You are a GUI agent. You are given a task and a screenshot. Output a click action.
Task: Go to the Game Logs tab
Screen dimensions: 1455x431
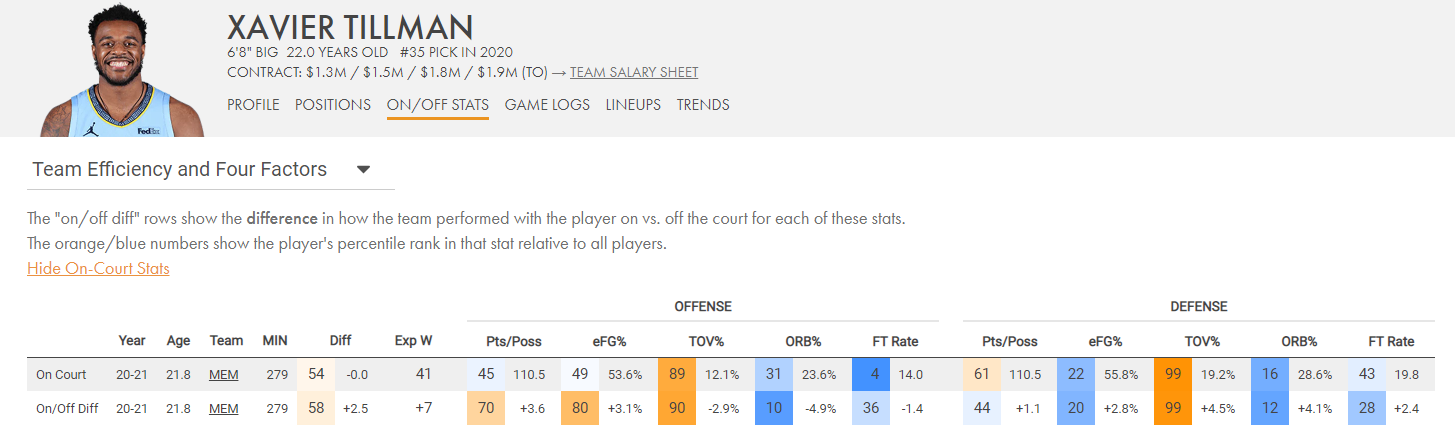547,105
